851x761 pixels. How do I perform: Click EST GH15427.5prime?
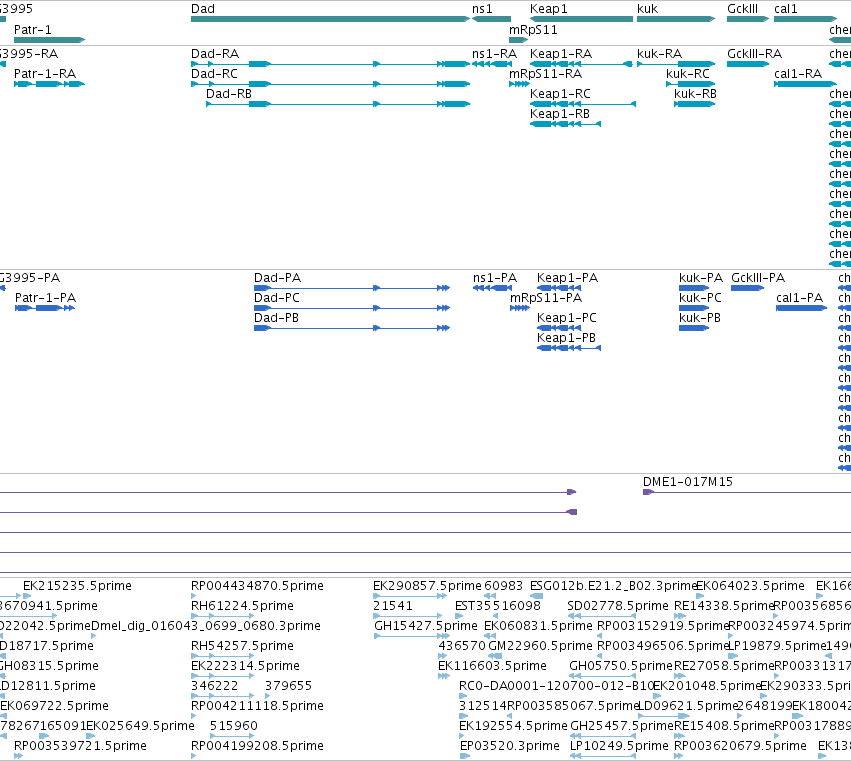click(426, 626)
